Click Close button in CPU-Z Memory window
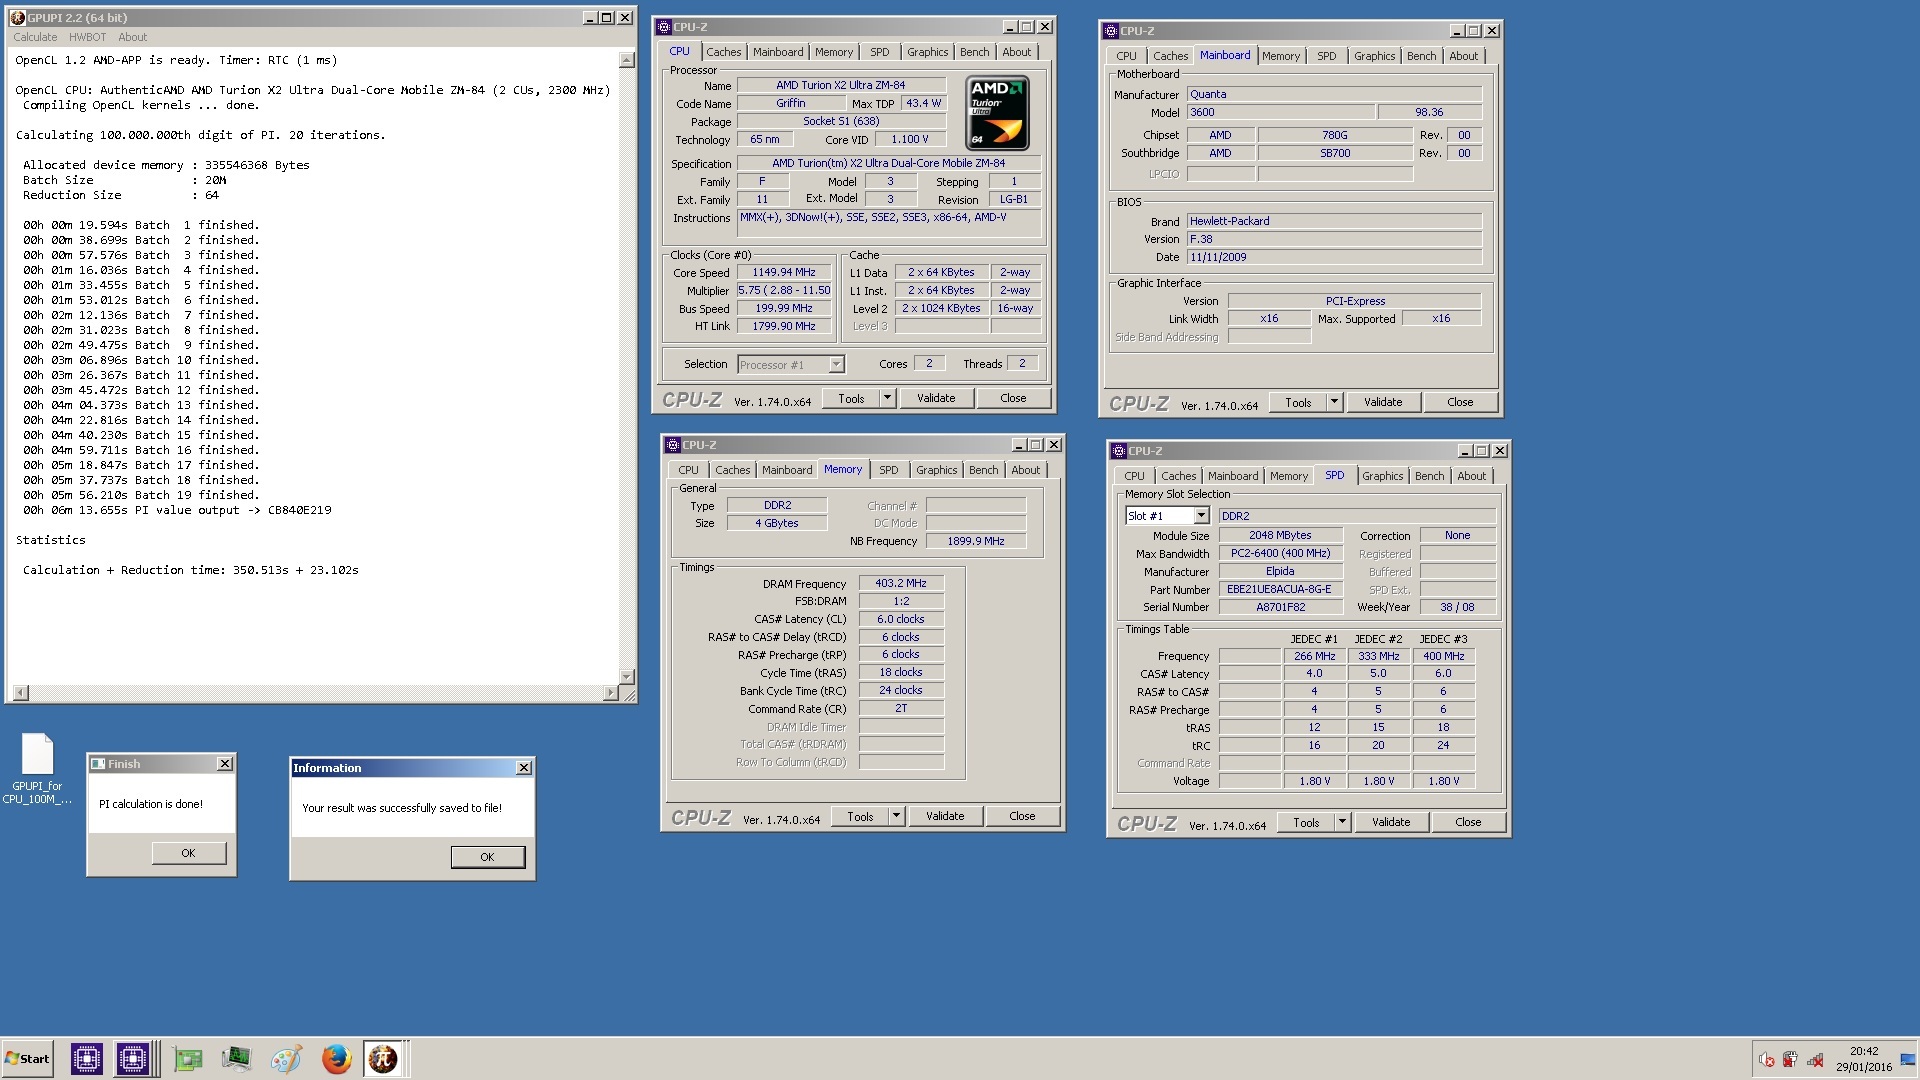Image resolution: width=1920 pixels, height=1080 pixels. [1022, 816]
